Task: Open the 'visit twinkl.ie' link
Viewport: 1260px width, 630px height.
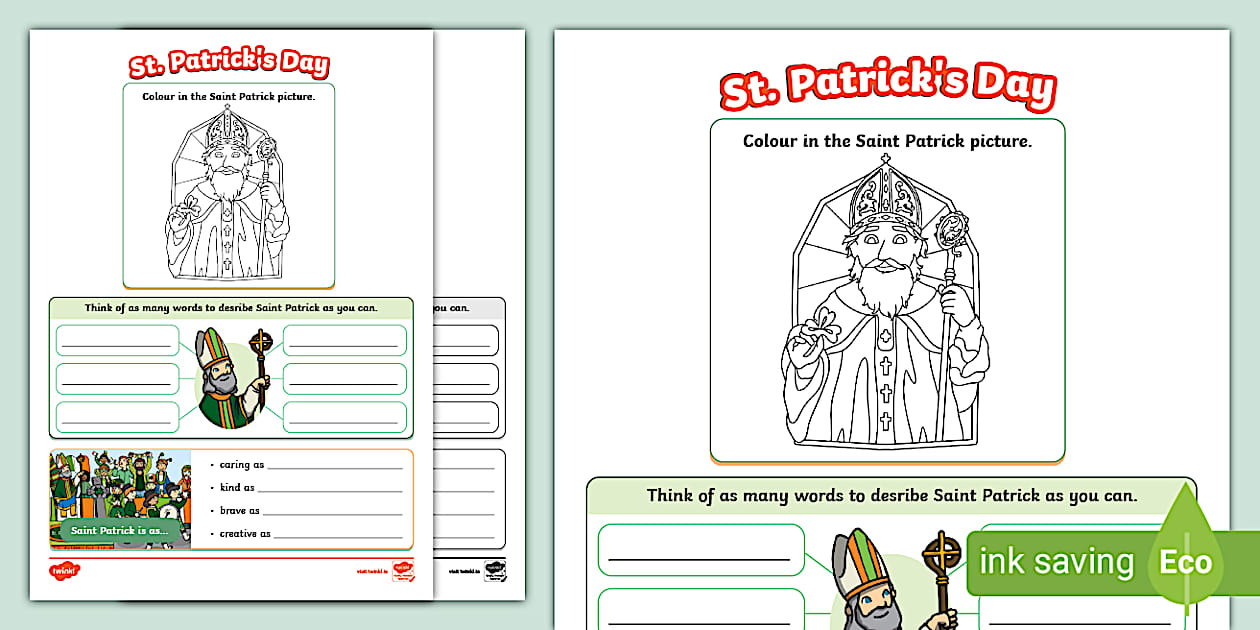Action: point(371,571)
